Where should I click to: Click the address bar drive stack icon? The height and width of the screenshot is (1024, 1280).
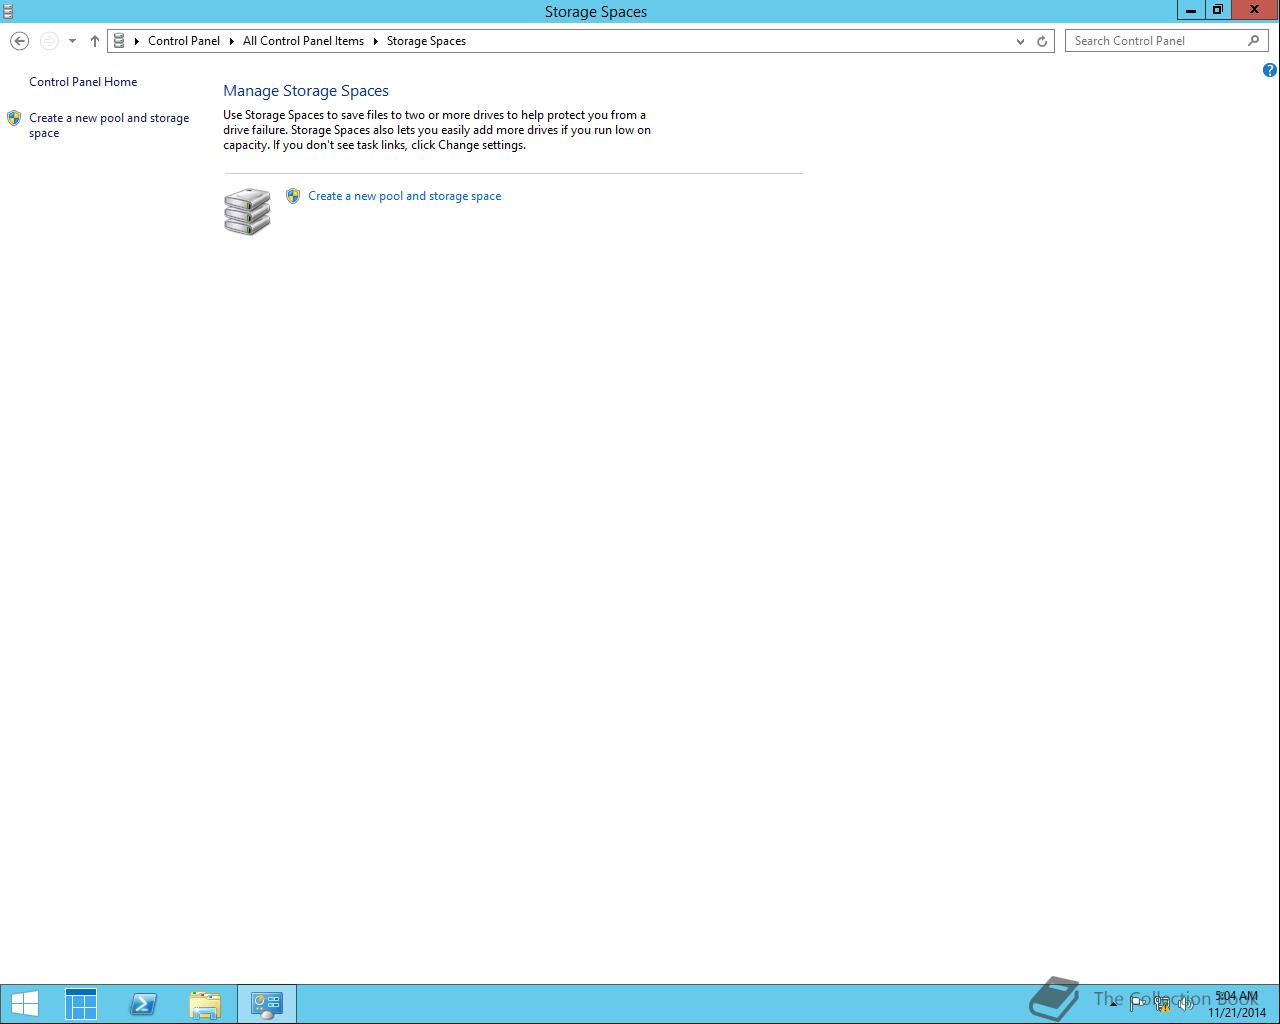tap(119, 41)
